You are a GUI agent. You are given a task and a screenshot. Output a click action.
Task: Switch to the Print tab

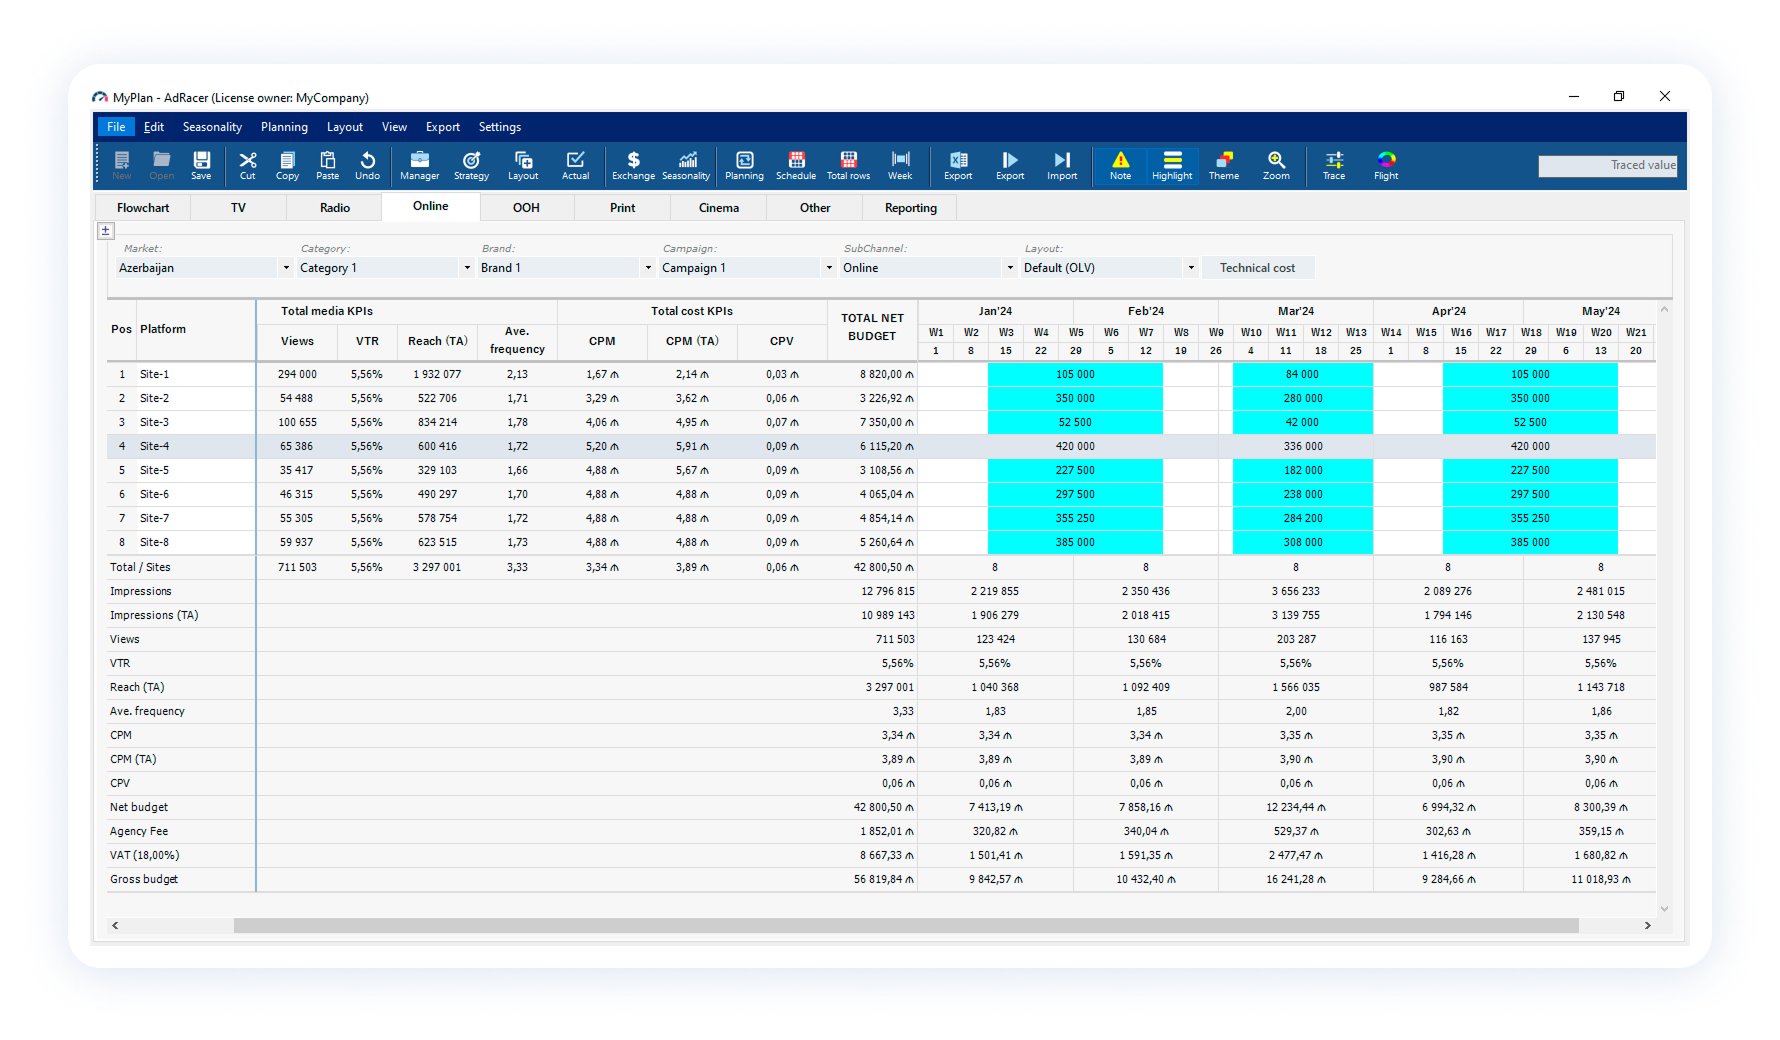[x=622, y=208]
